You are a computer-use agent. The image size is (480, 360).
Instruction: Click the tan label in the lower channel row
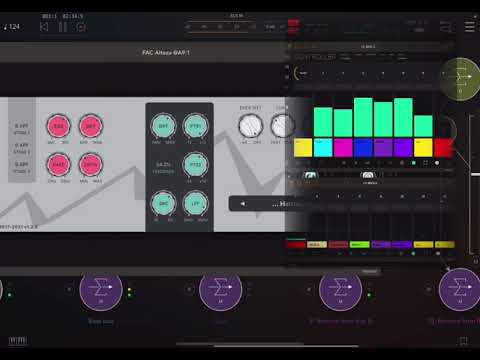point(316,245)
